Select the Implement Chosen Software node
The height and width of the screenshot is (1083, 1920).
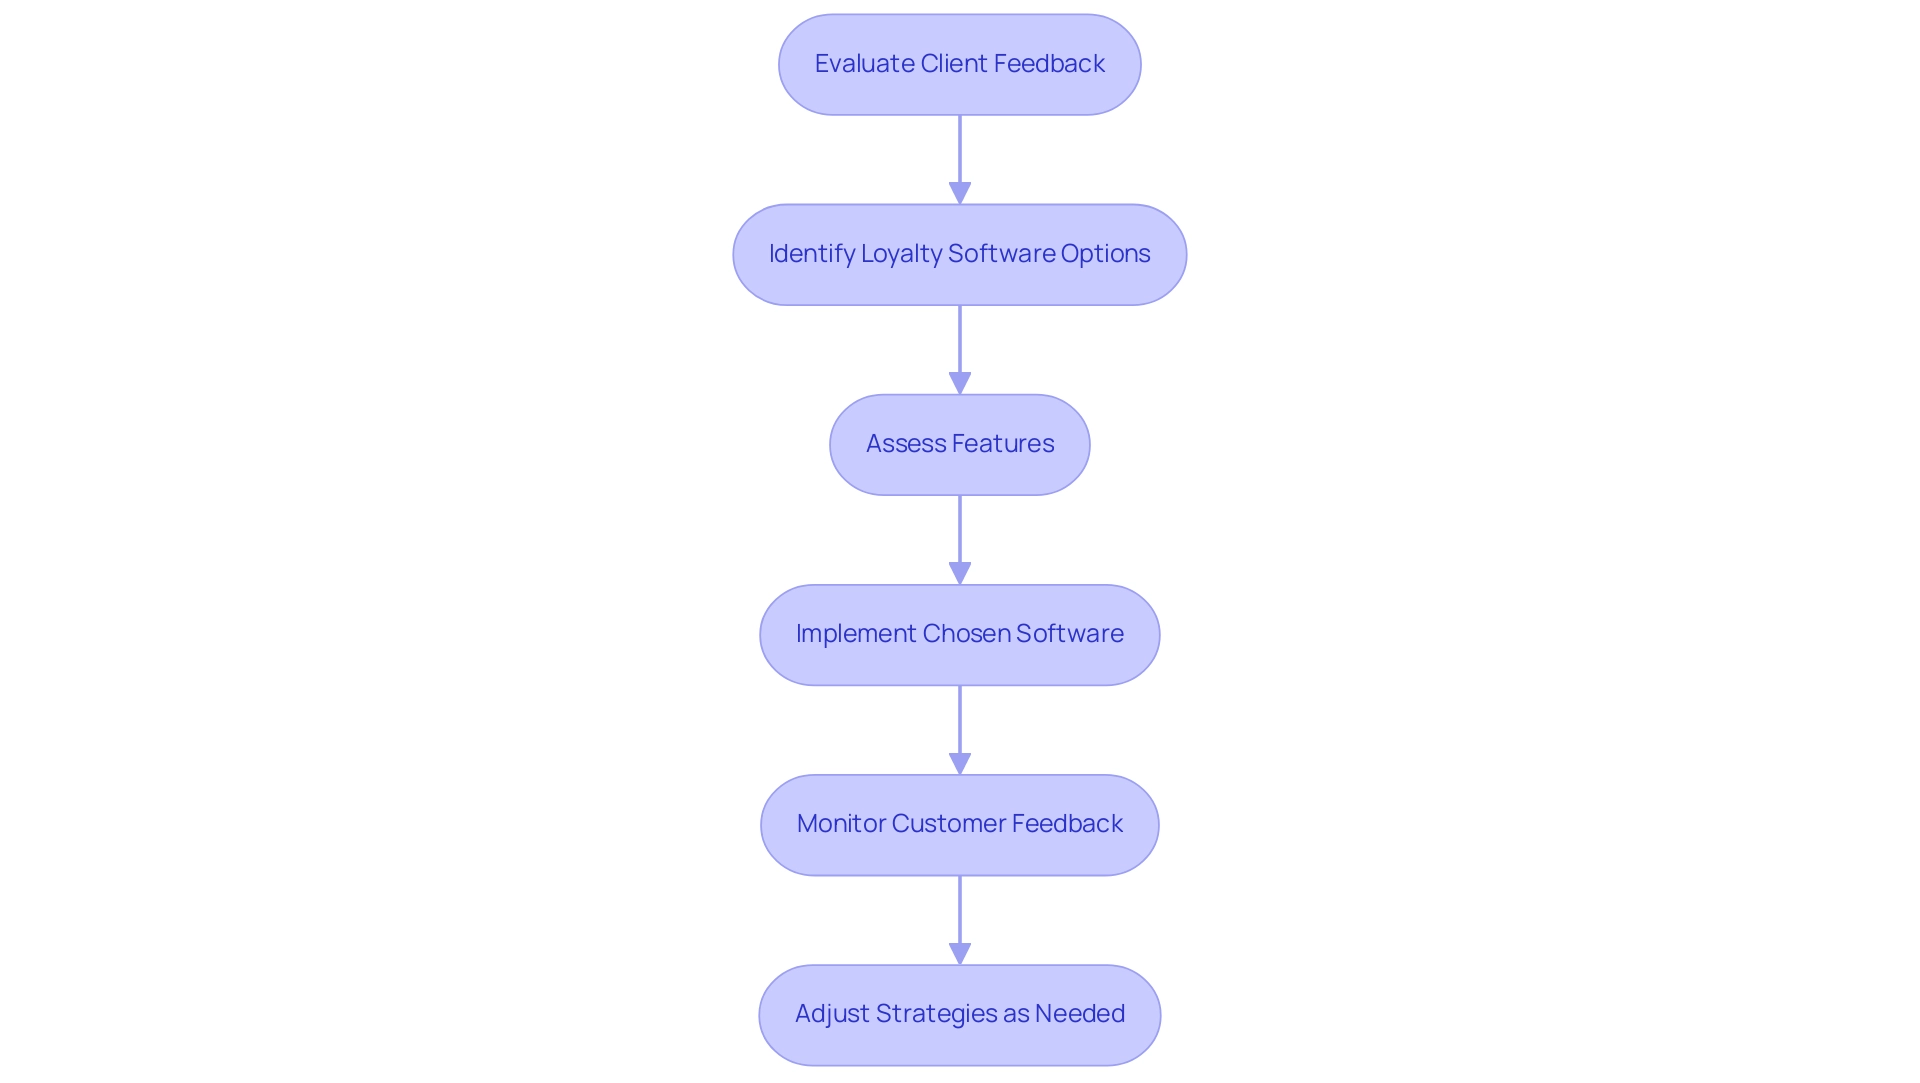pyautogui.click(x=960, y=633)
